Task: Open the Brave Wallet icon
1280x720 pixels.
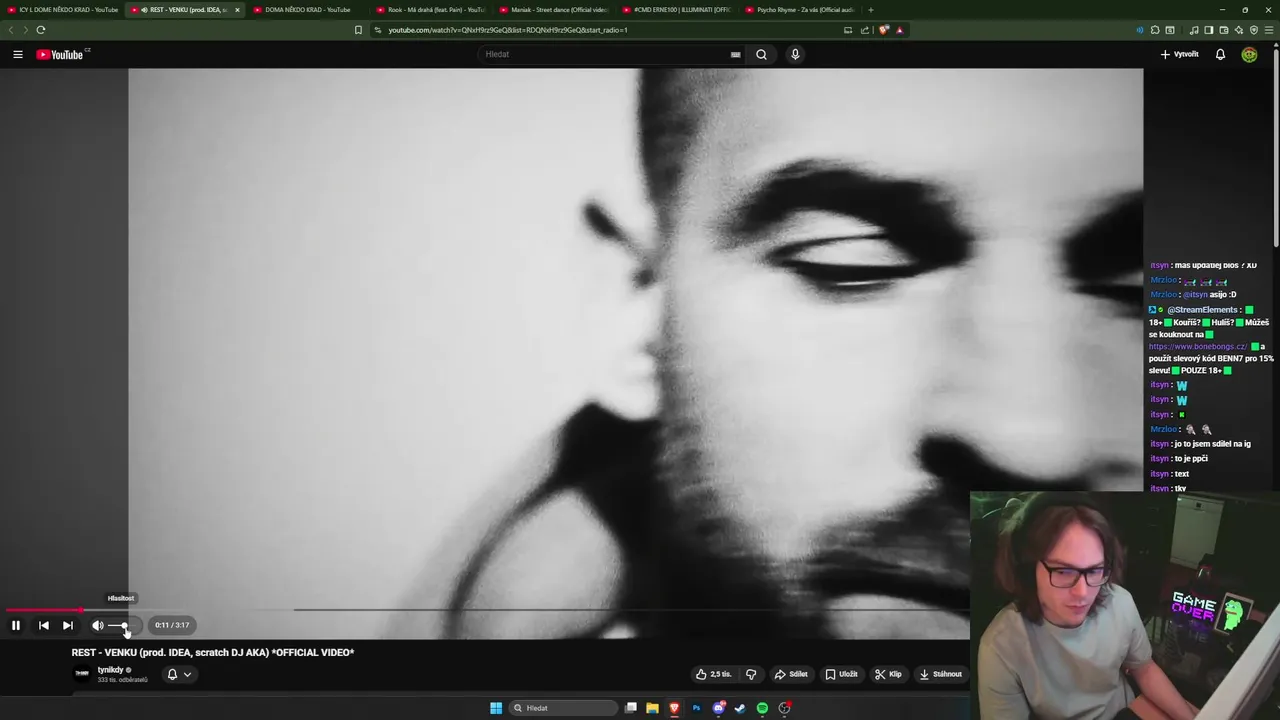Action: click(1224, 30)
